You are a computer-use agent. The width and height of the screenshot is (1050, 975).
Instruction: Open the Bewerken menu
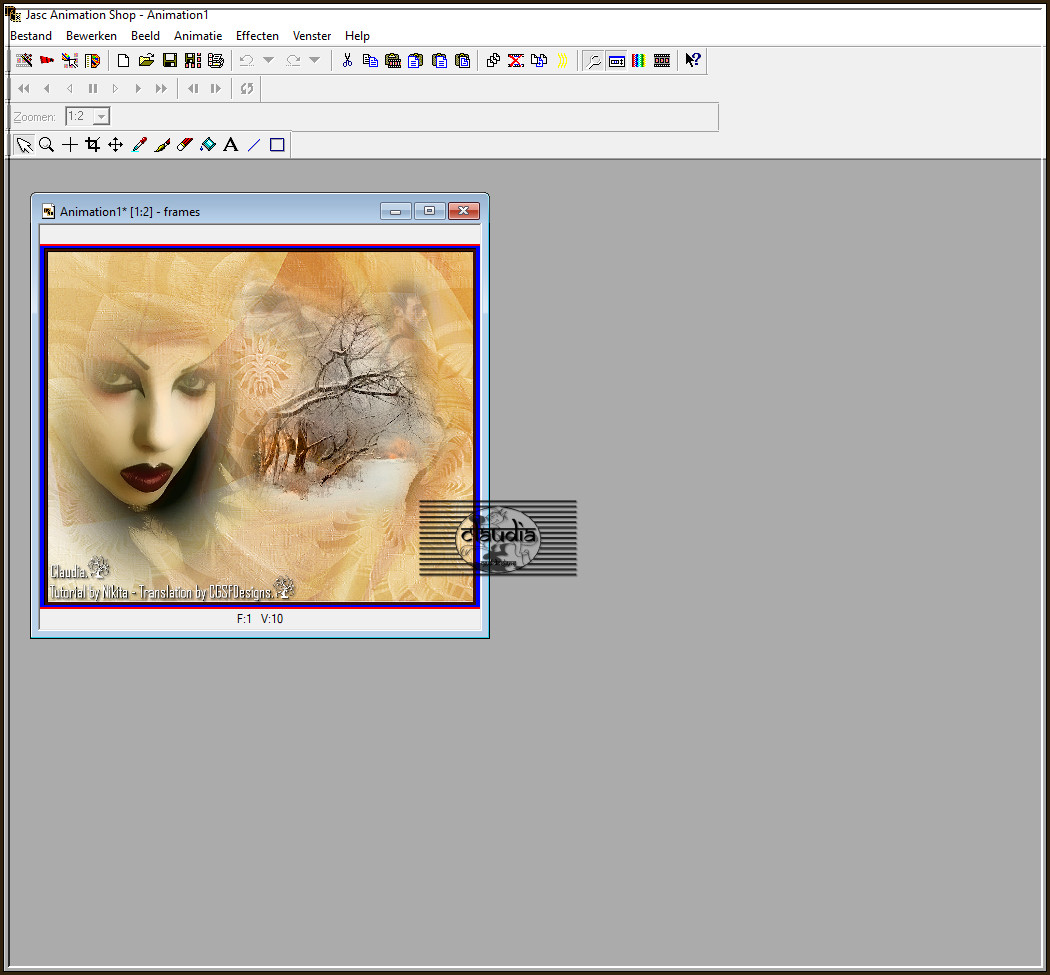point(91,36)
